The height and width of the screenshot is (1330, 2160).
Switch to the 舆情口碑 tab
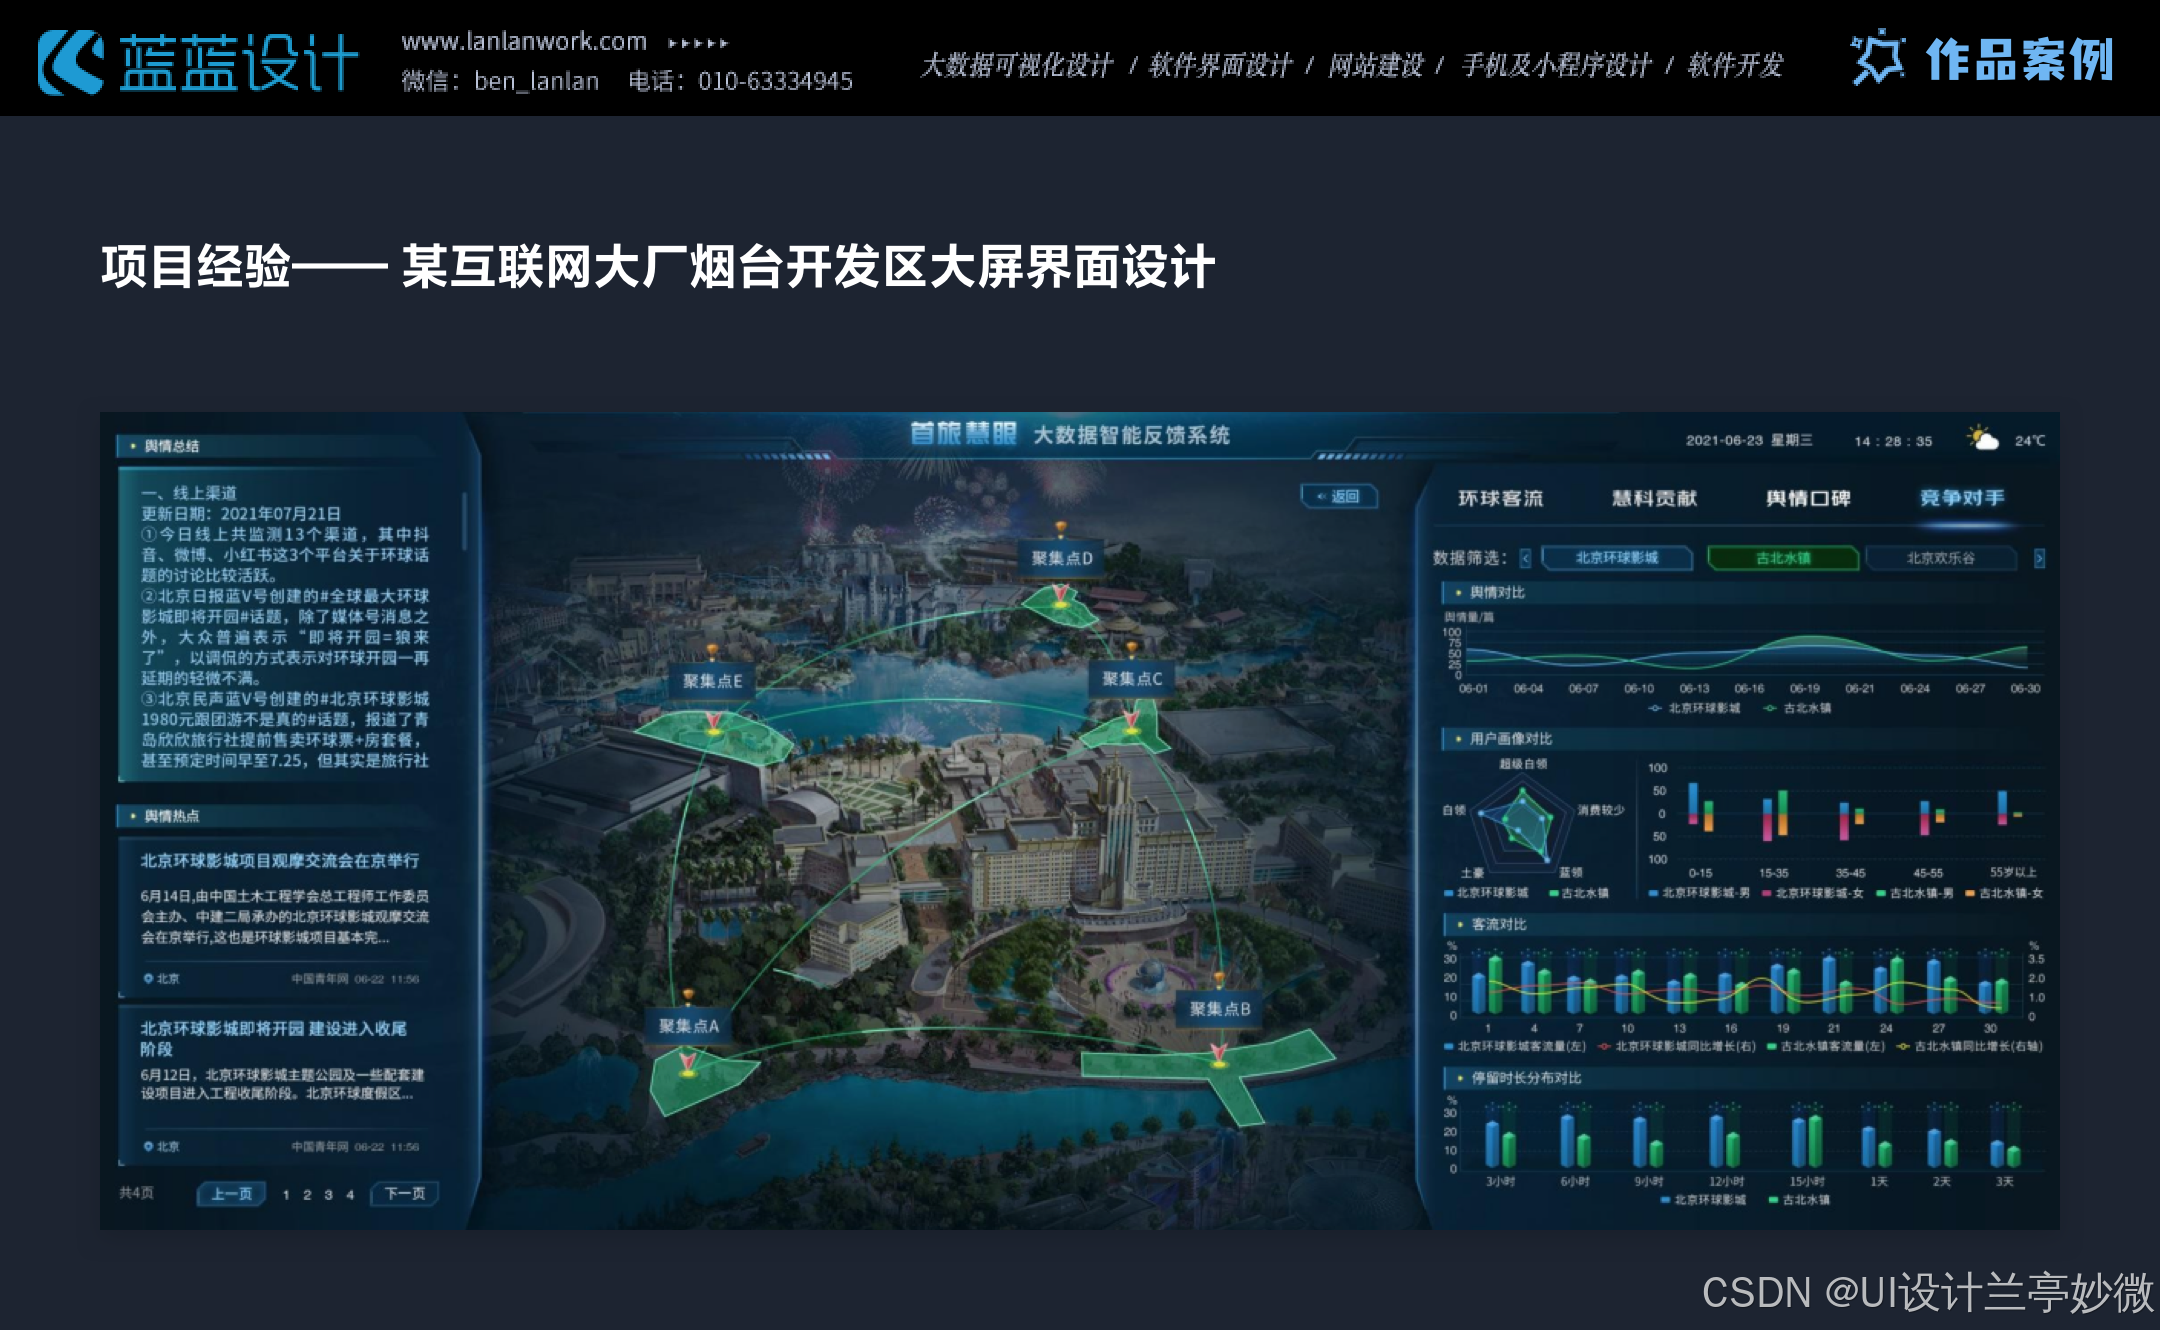point(1808,498)
